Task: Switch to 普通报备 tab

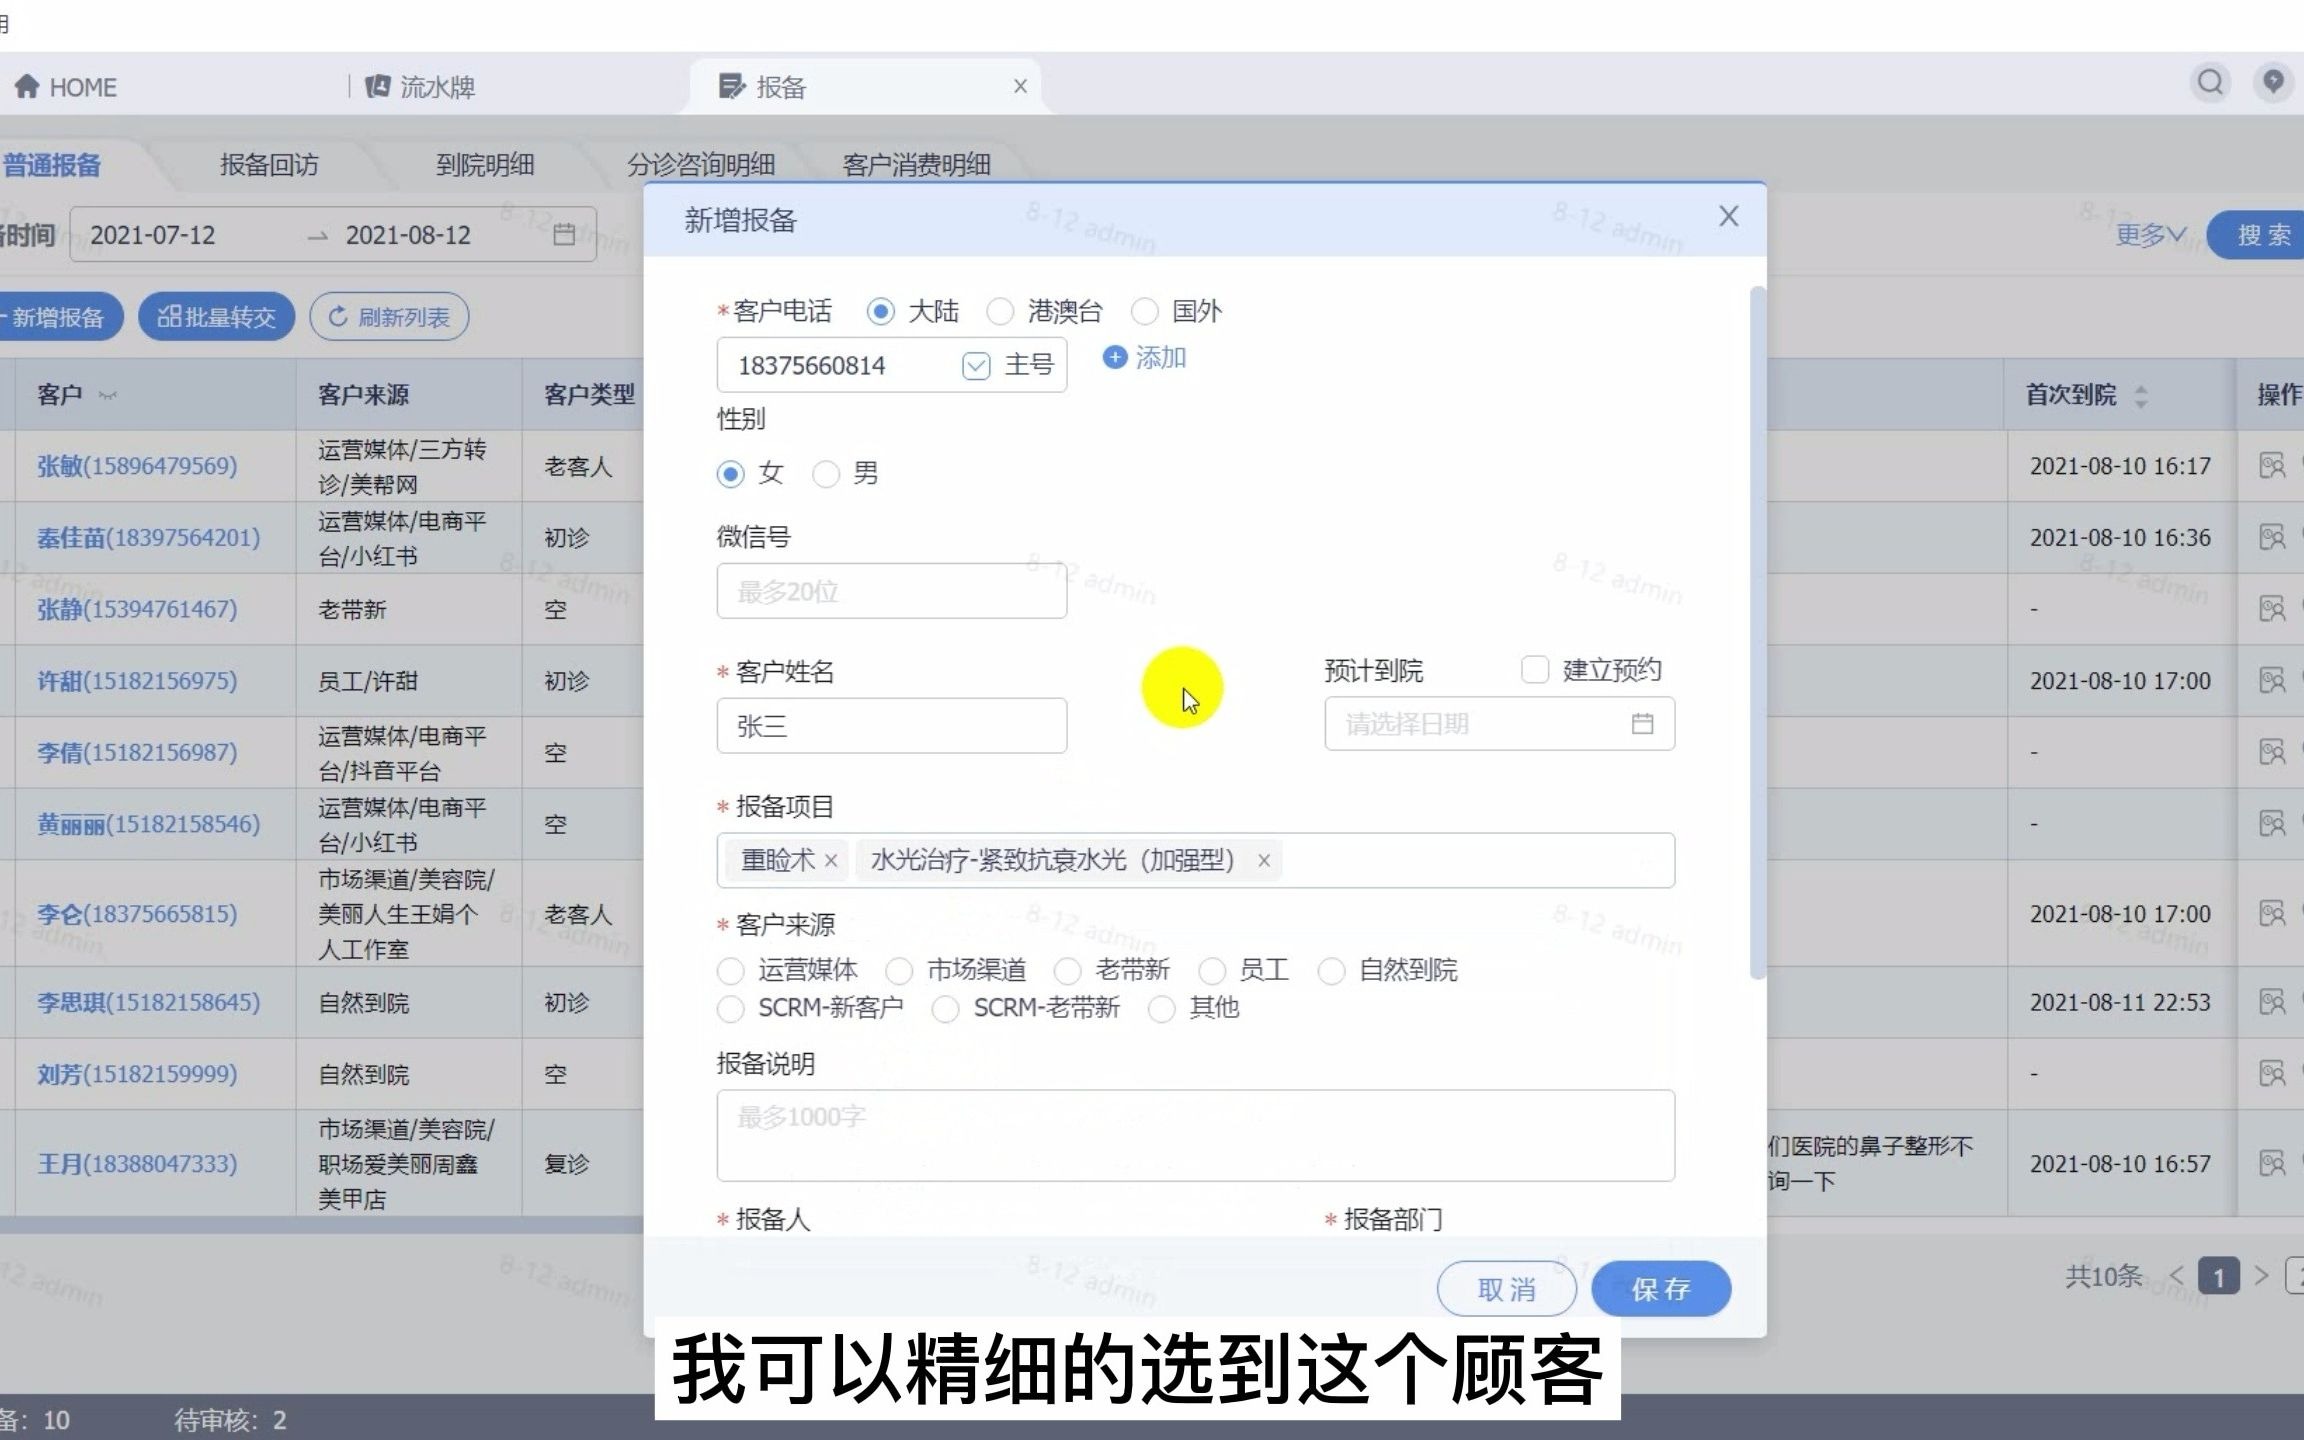Action: [52, 165]
